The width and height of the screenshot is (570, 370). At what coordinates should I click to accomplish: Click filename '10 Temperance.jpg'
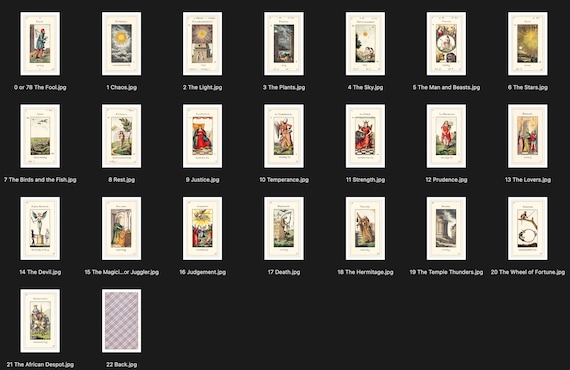coord(284,180)
